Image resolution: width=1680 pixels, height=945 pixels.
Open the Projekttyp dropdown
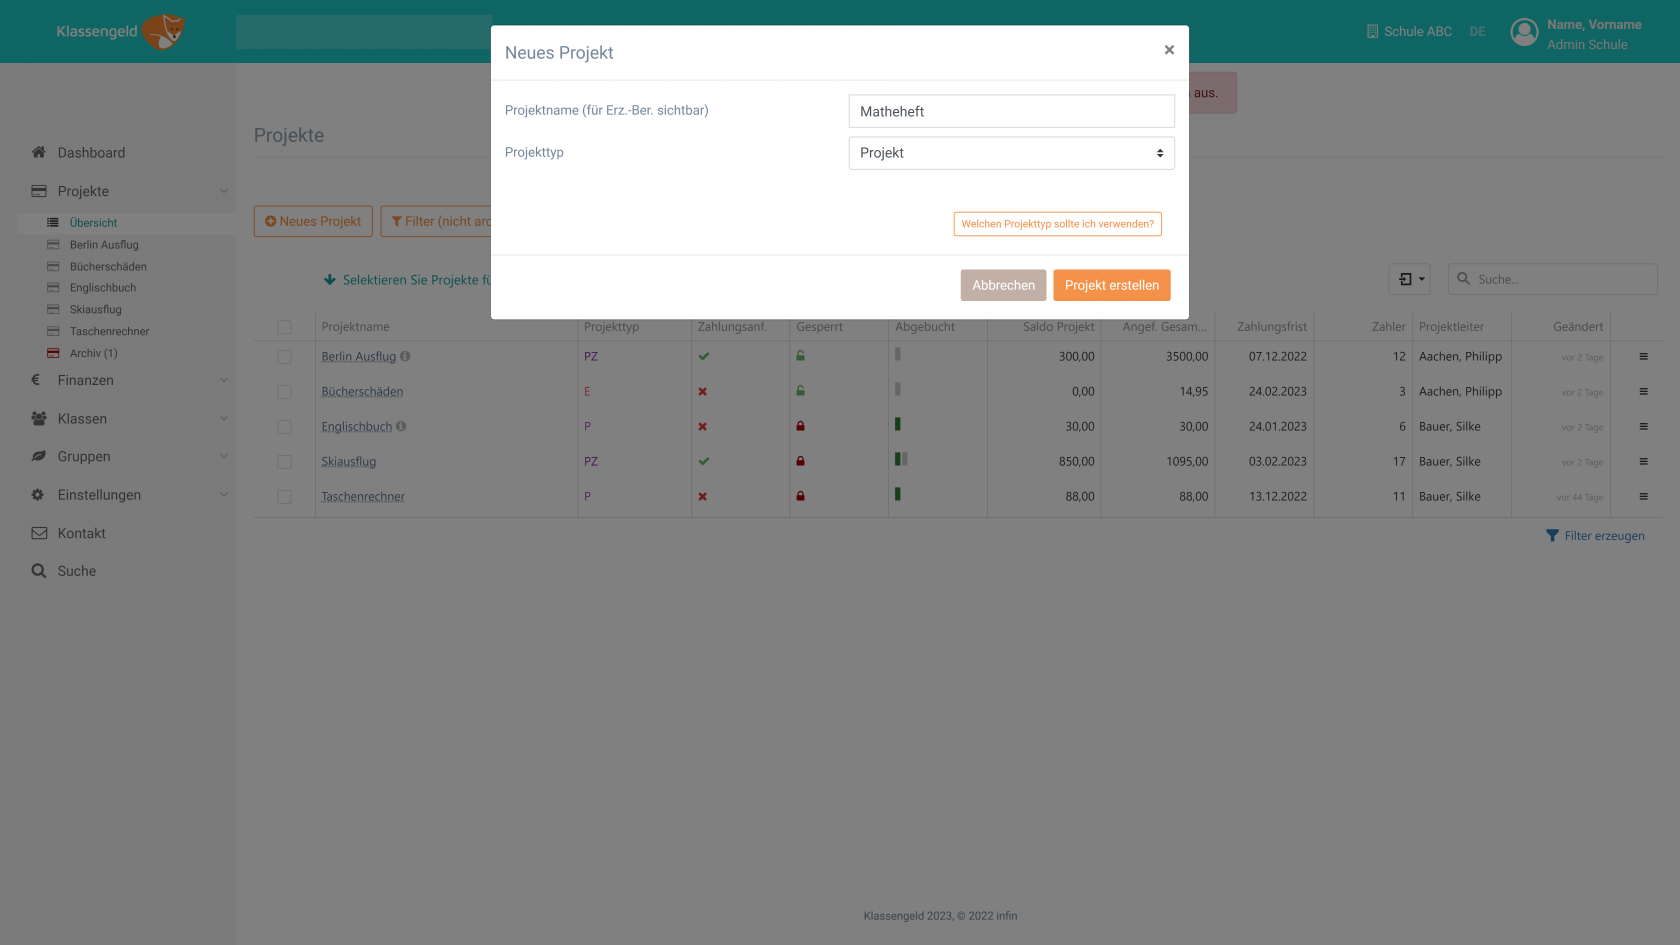tap(1011, 153)
